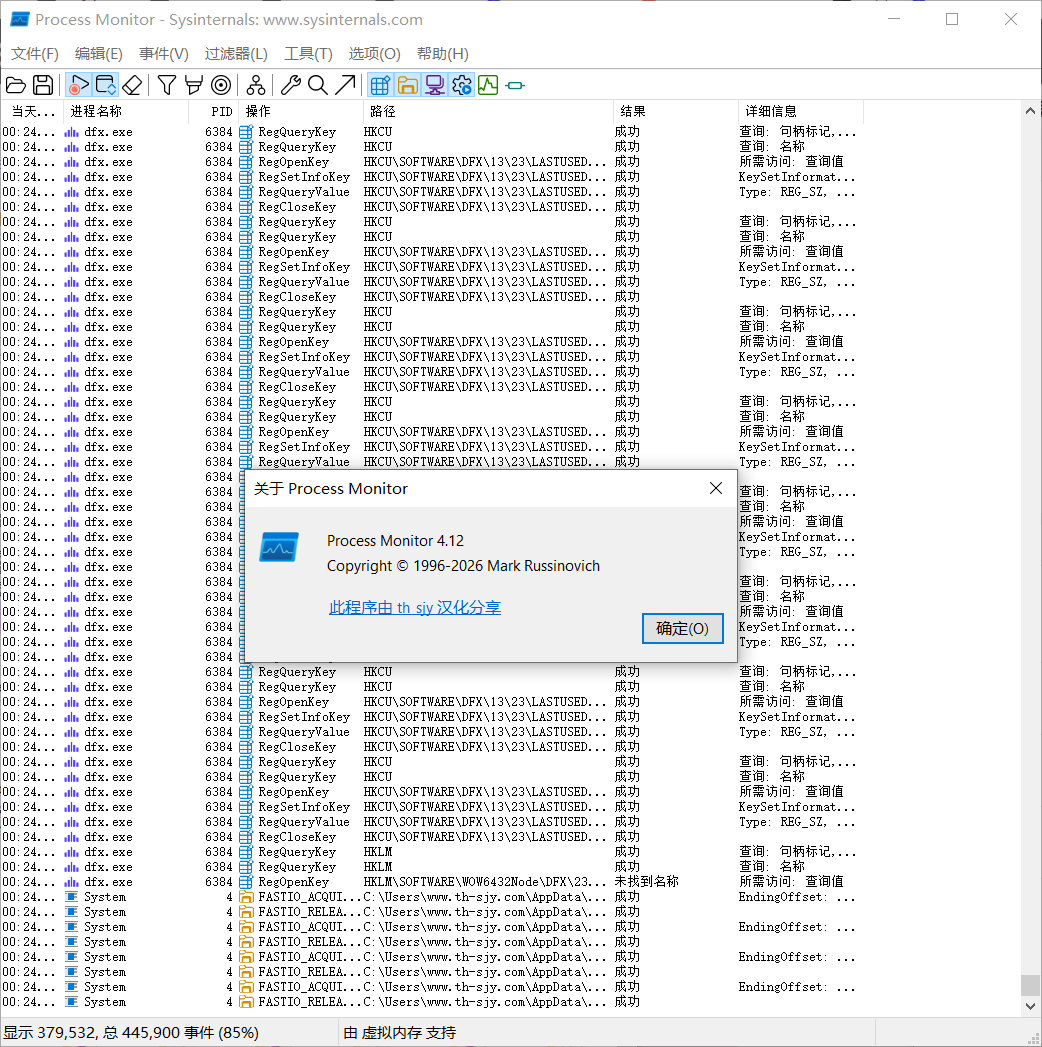Confirm the About dialog with 确定(O)
The height and width of the screenshot is (1047, 1042).
(682, 628)
